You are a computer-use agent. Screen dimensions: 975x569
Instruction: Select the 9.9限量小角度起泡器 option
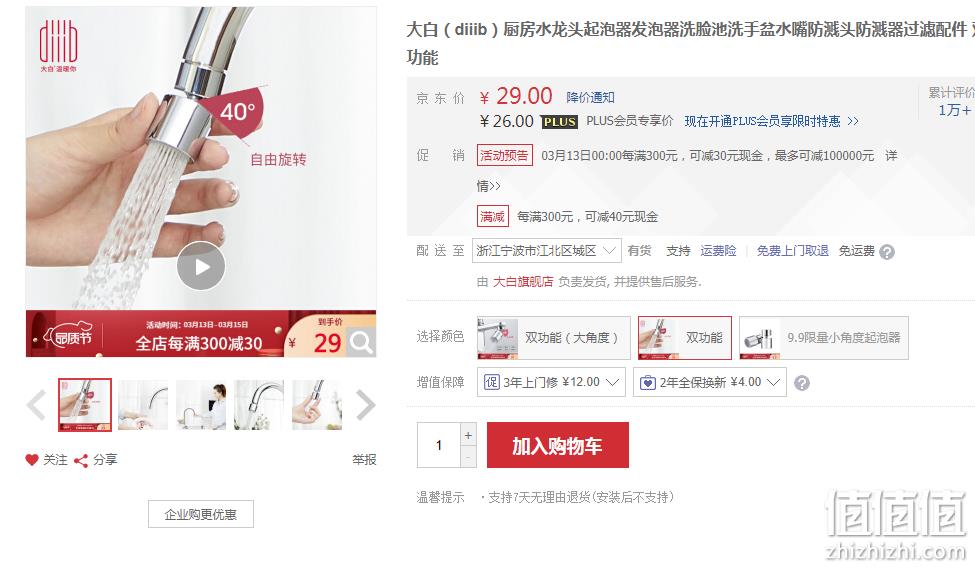[824, 338]
